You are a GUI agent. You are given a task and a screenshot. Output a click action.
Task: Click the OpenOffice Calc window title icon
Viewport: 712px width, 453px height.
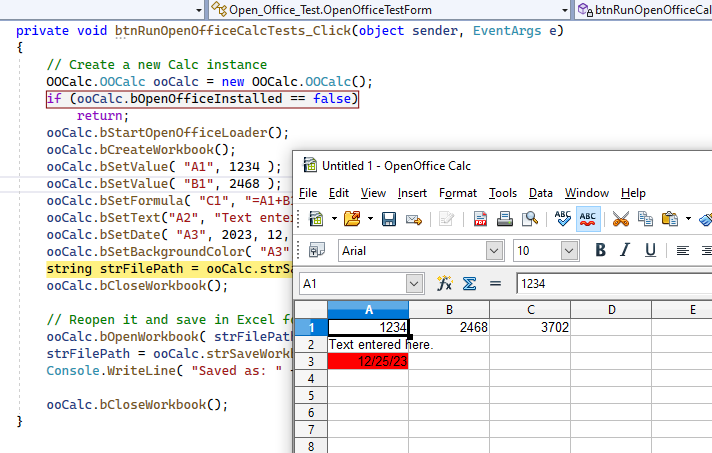click(x=310, y=165)
